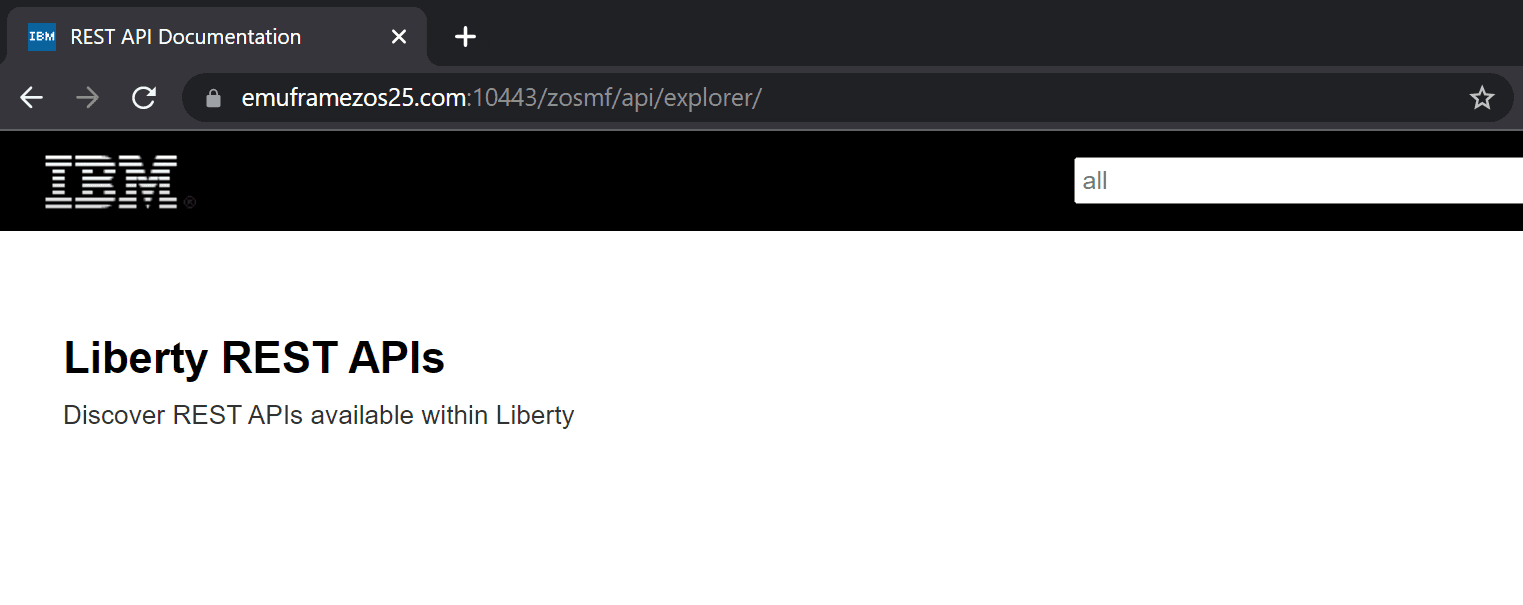
Task: Go forward to the next page
Action: tap(87, 97)
